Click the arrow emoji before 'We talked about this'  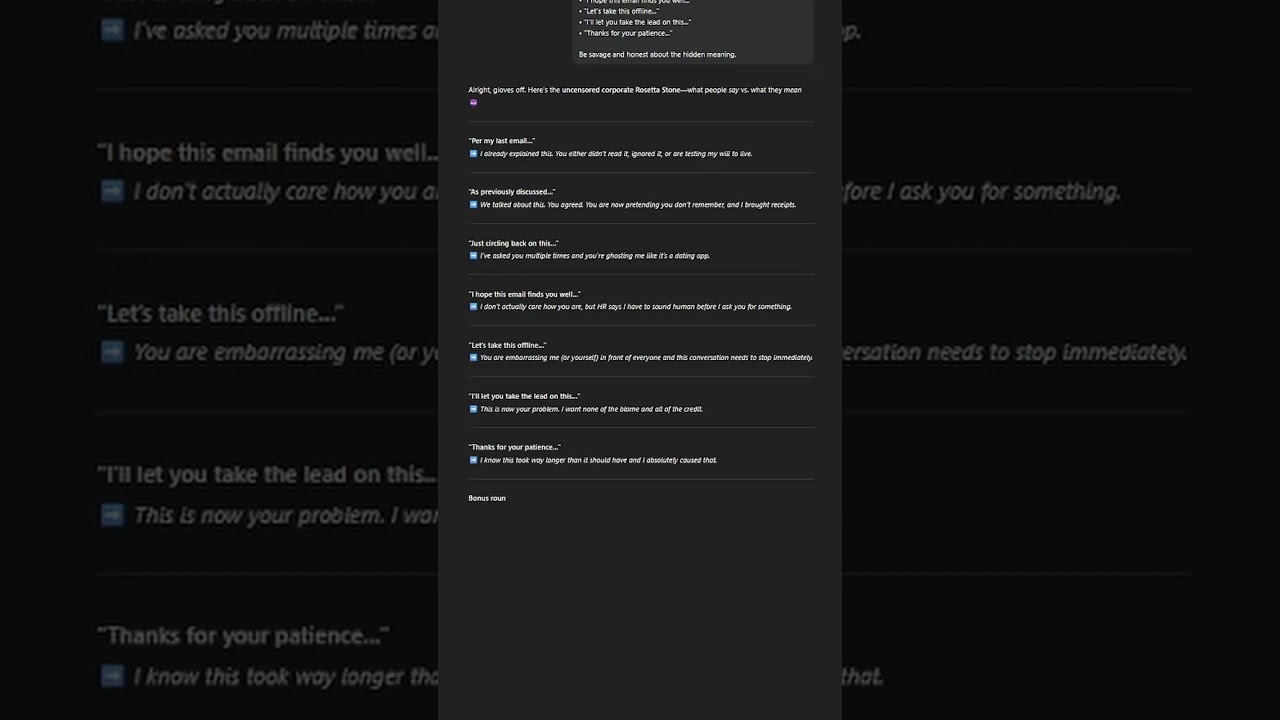pos(473,205)
